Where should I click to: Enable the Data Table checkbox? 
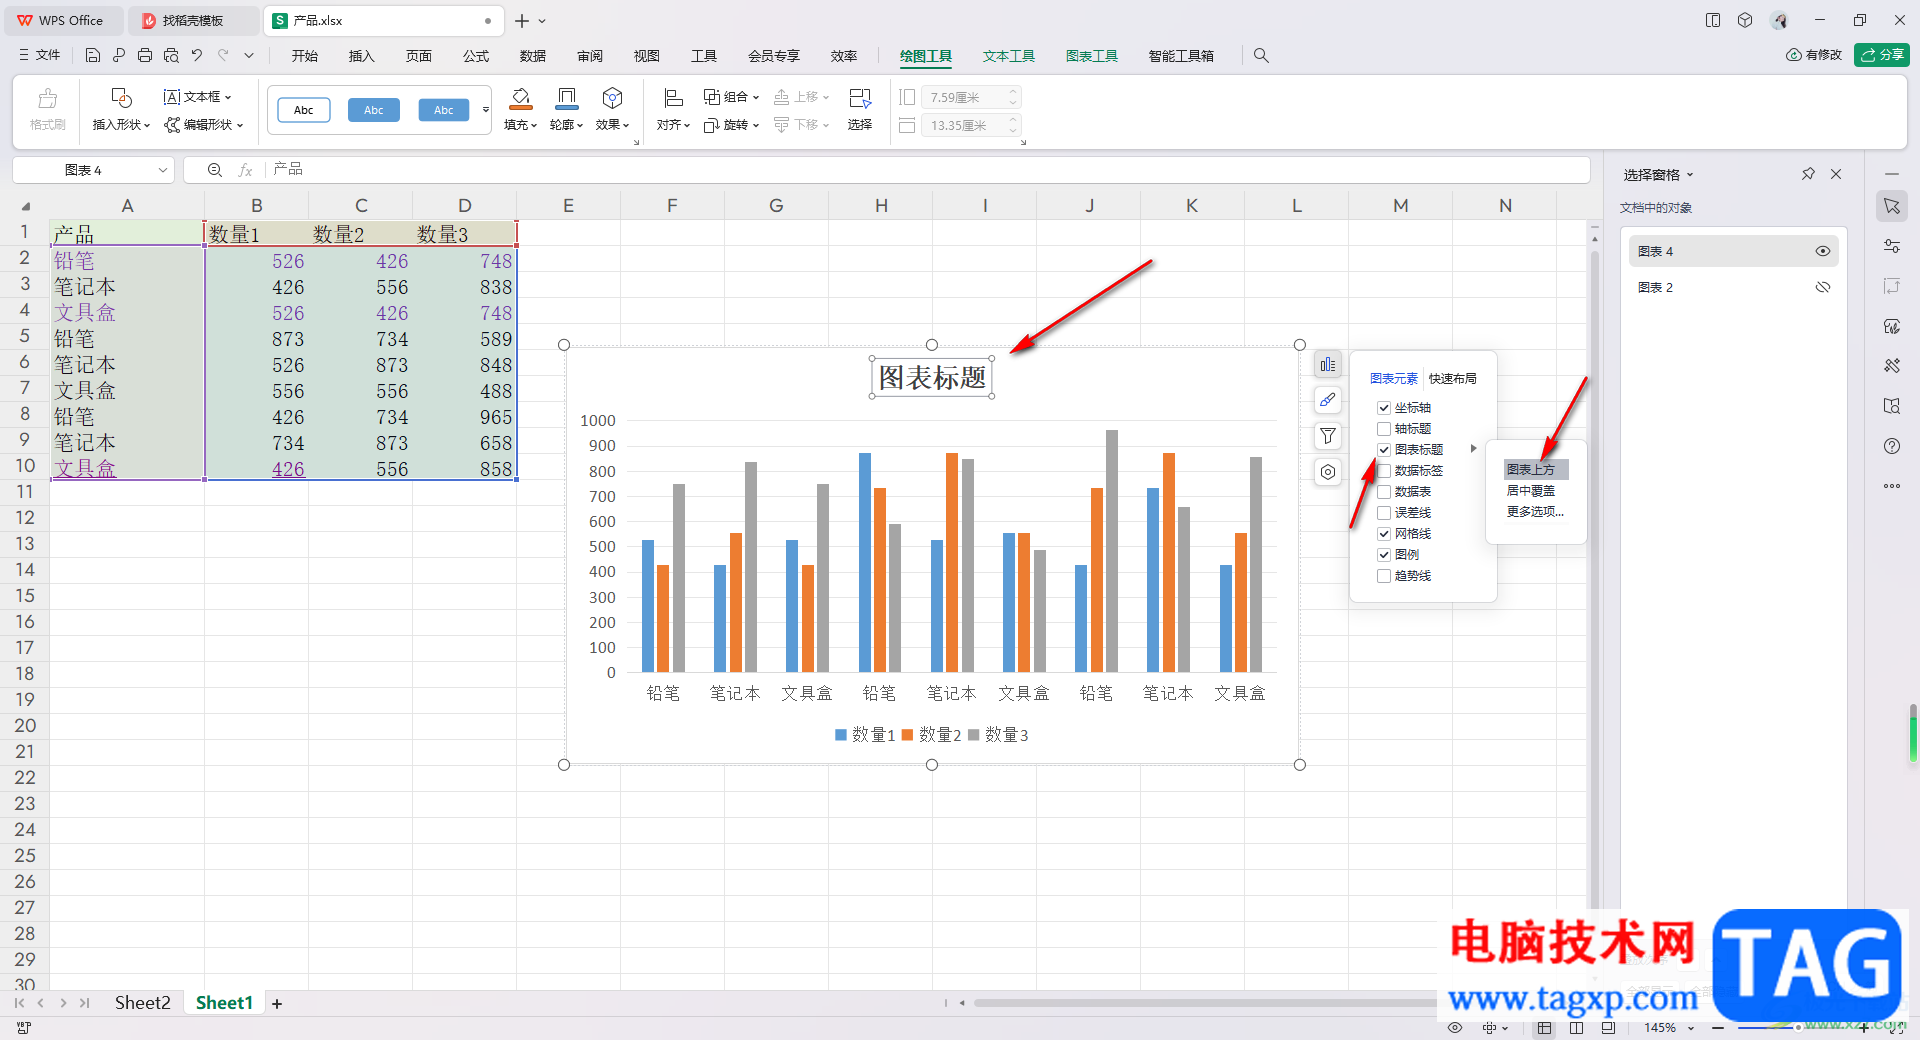1384,492
